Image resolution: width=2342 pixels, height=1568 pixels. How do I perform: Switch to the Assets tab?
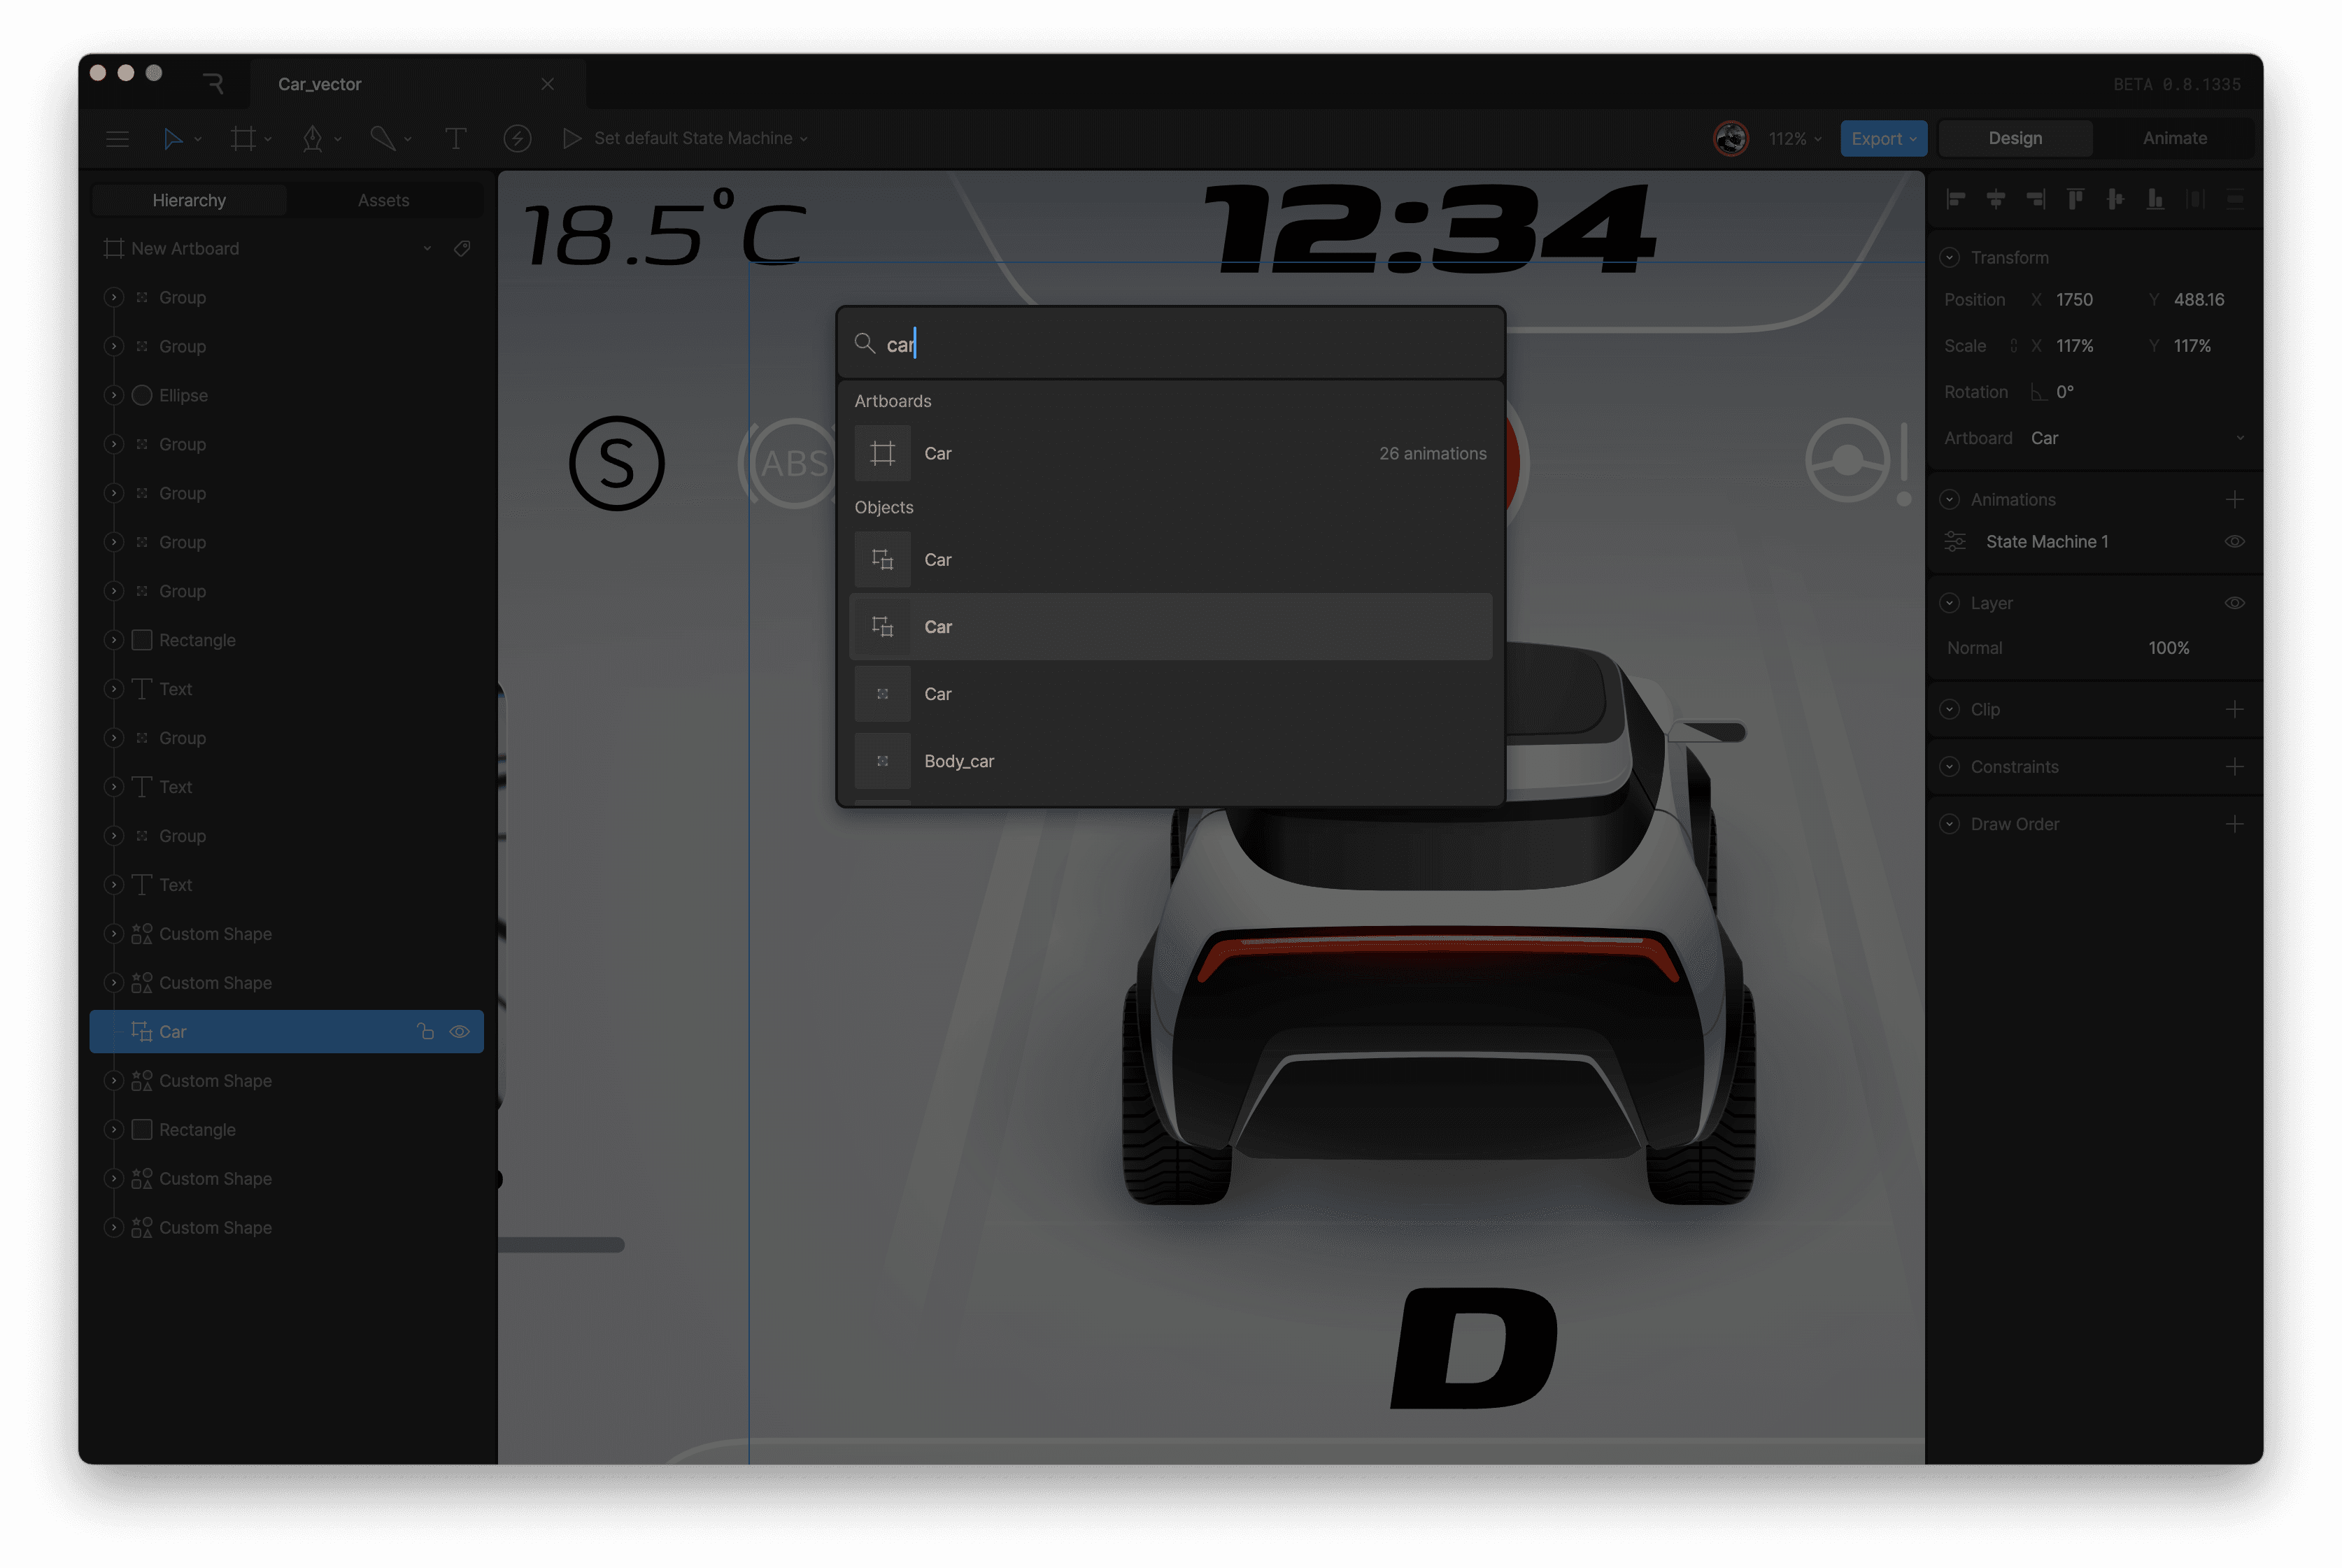click(383, 200)
